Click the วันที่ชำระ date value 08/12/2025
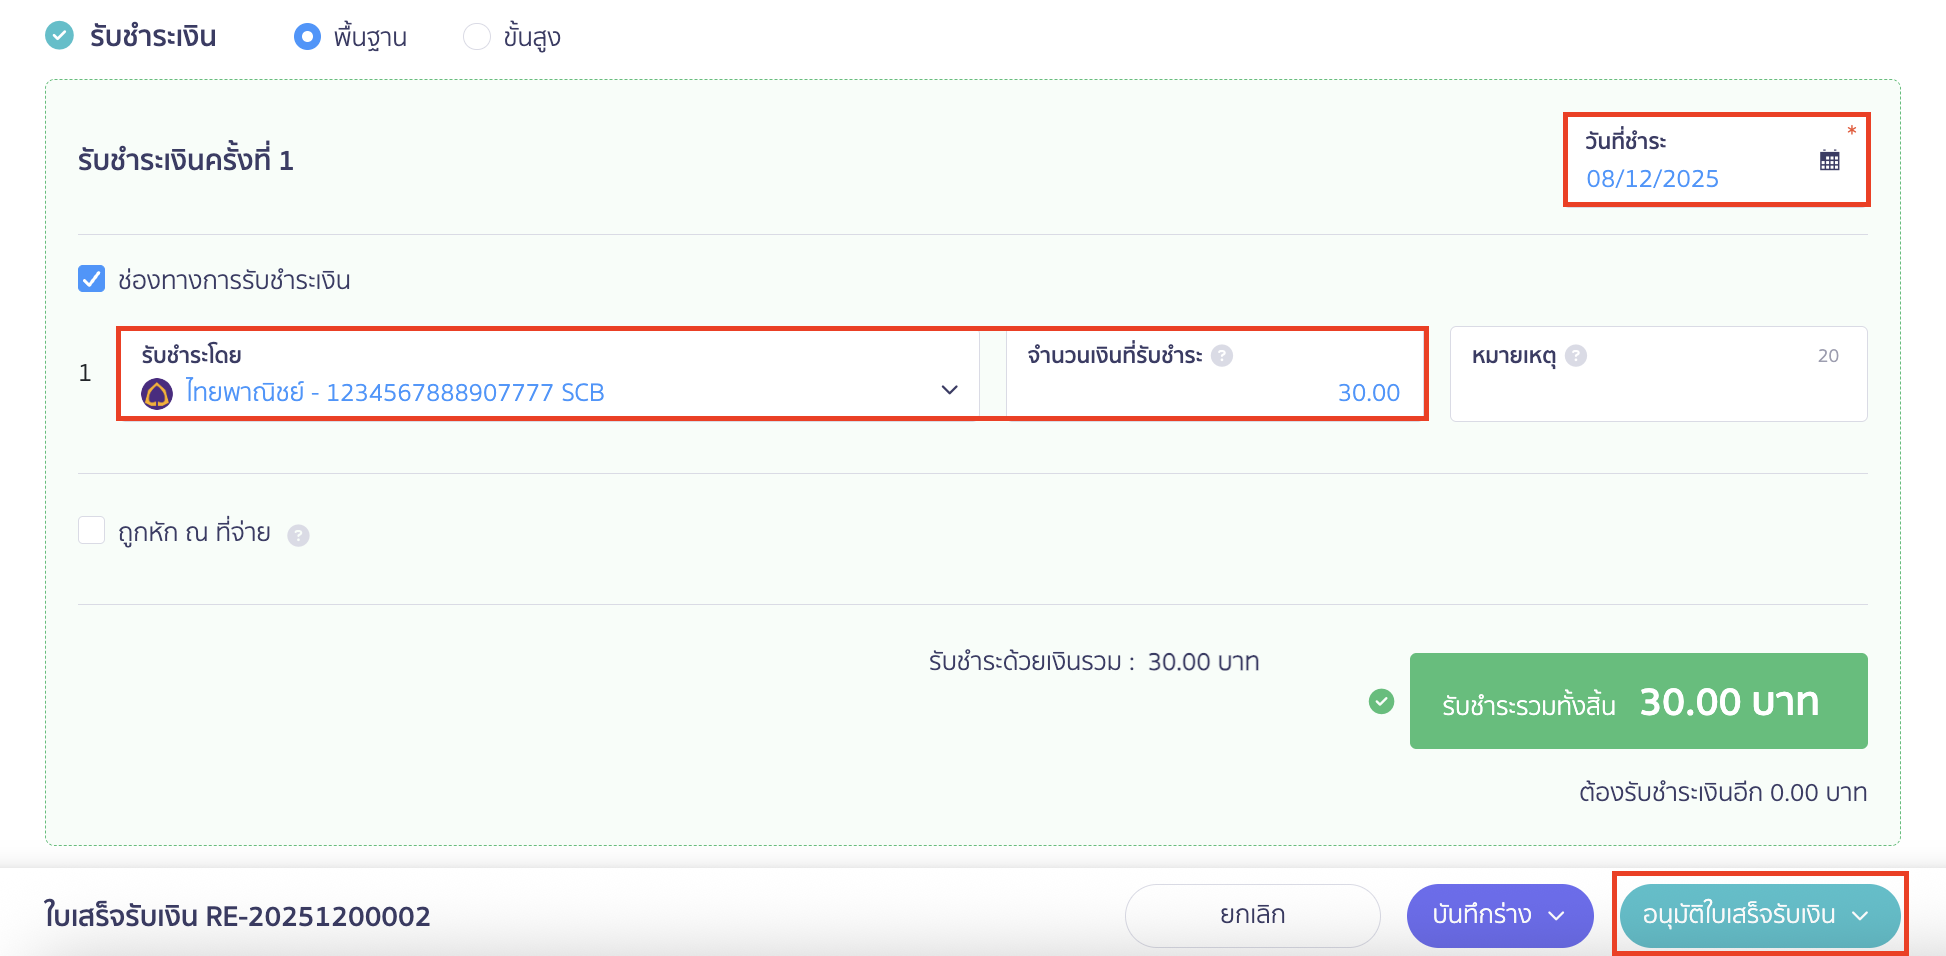This screenshot has width=1946, height=956. pyautogui.click(x=1652, y=179)
